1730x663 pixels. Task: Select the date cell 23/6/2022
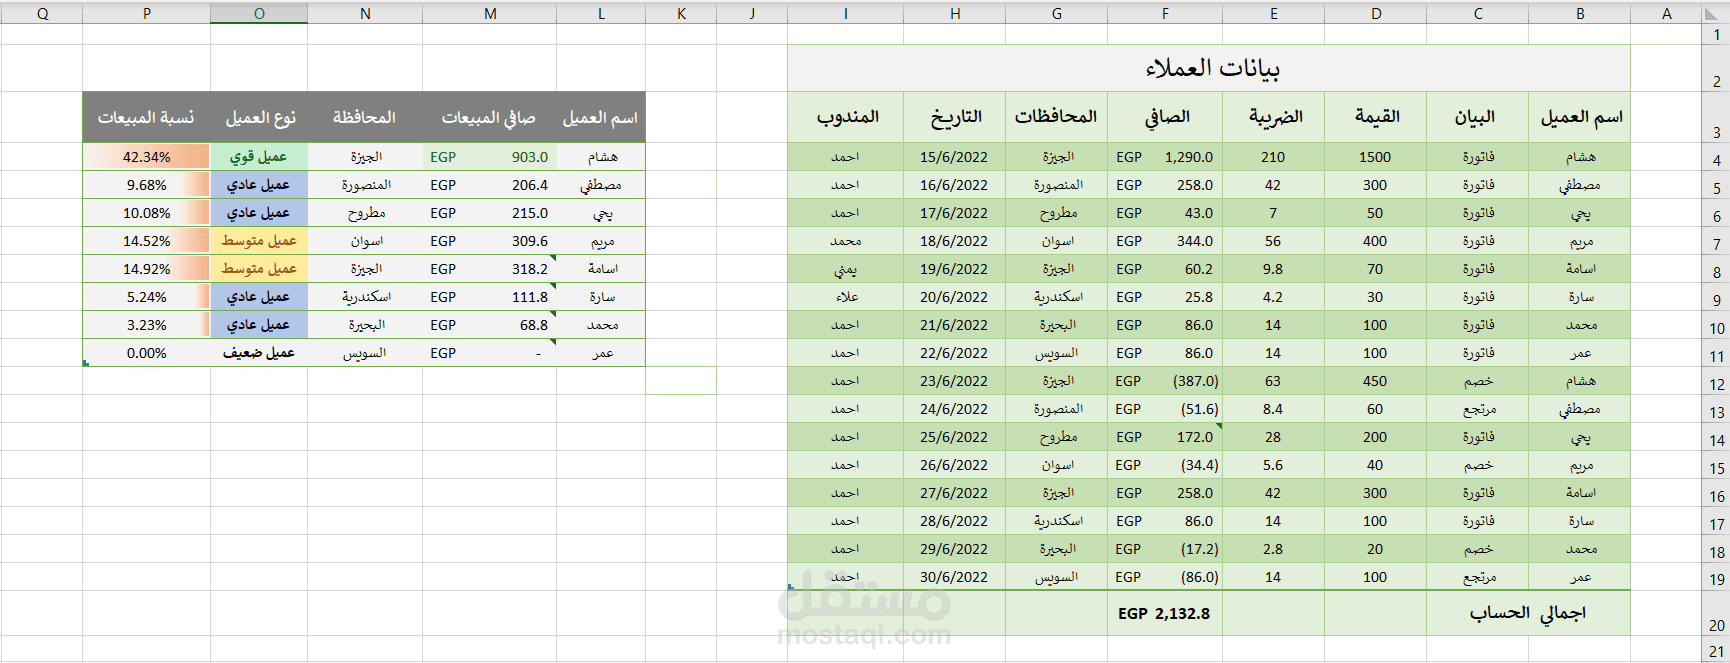(955, 381)
